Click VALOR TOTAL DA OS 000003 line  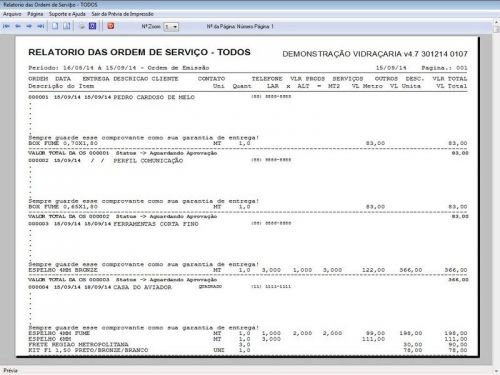[248, 280]
